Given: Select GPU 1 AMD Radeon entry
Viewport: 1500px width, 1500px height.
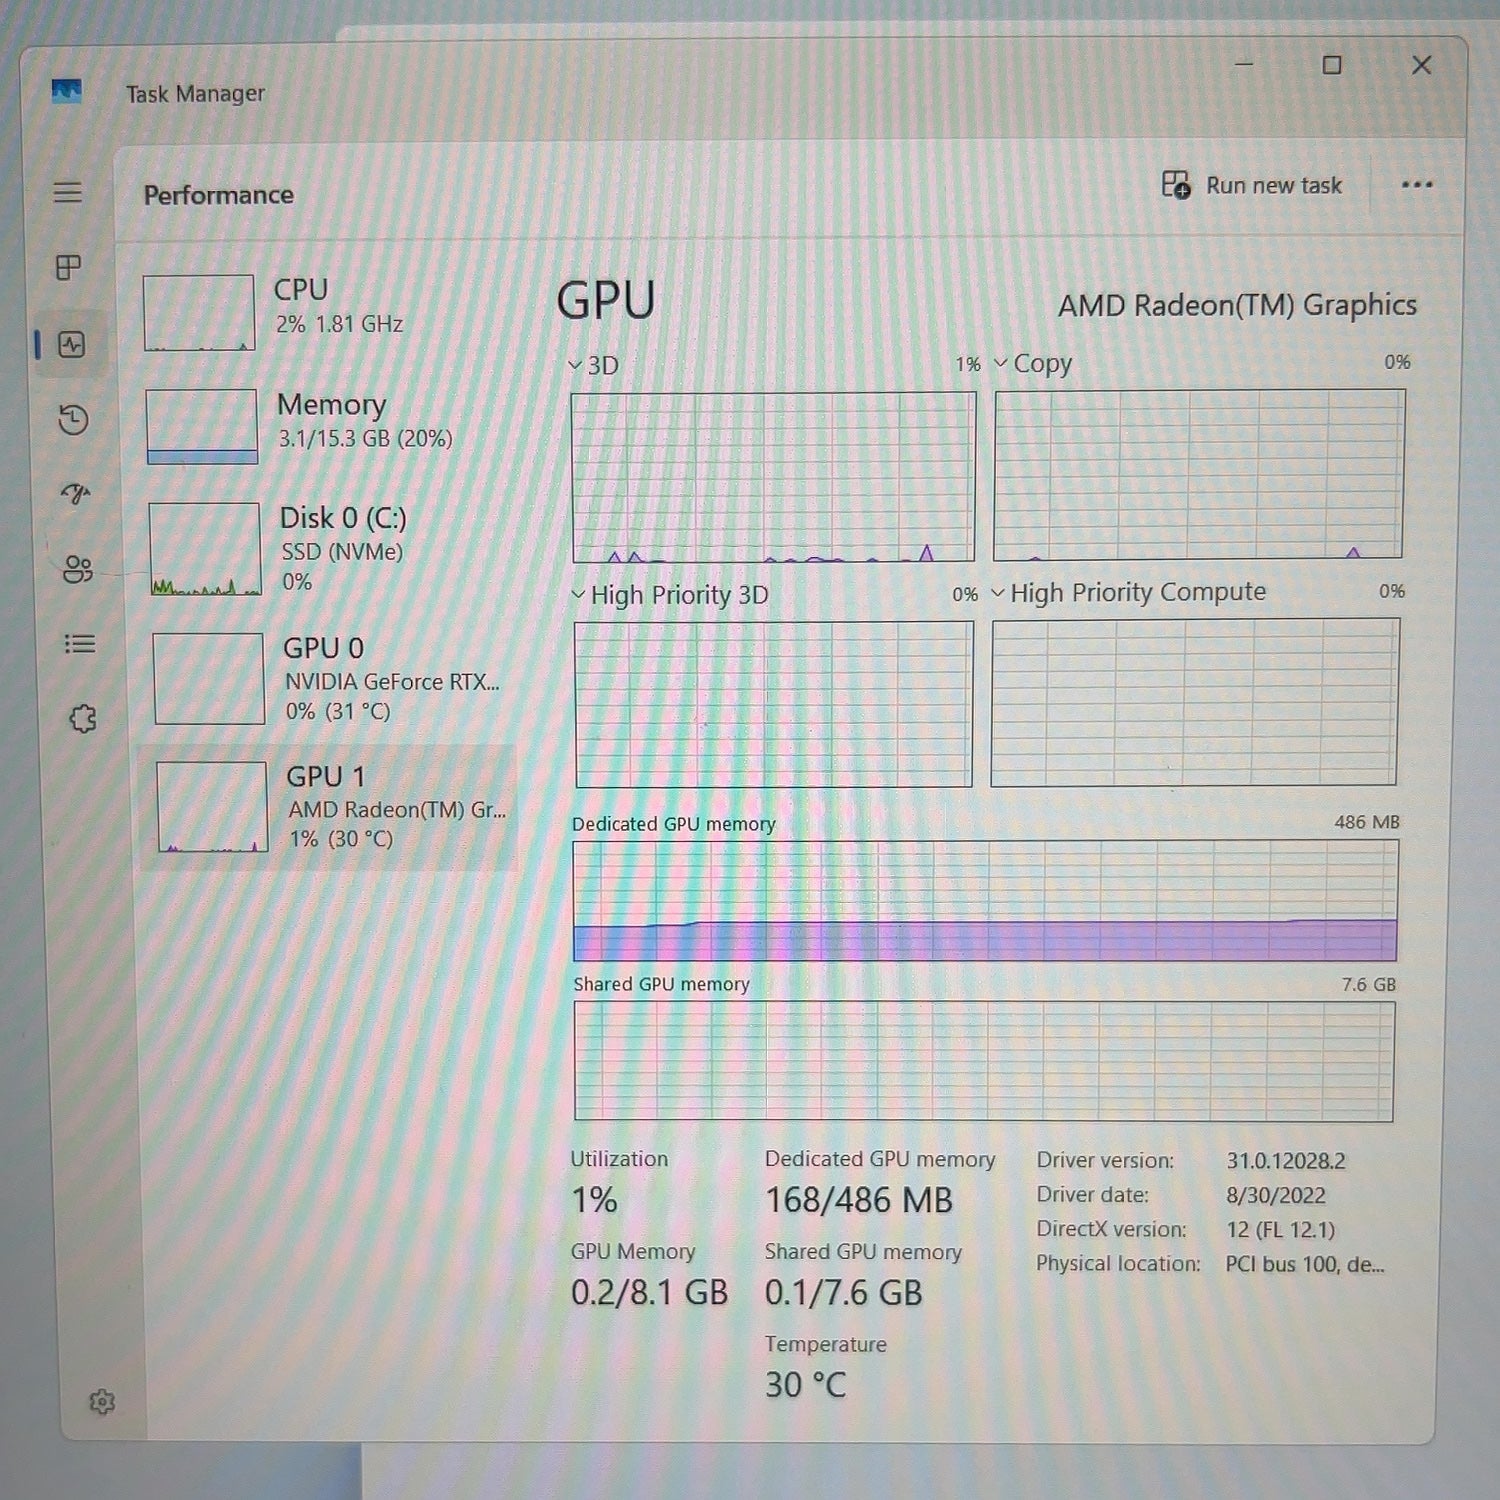Looking at the screenshot, I should [x=328, y=807].
